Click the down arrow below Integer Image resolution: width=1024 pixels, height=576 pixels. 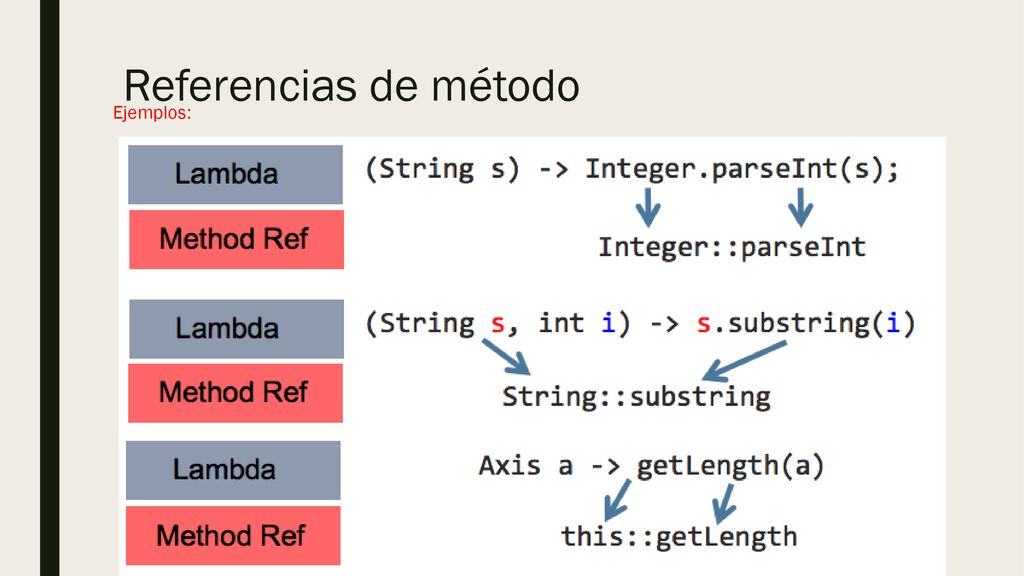click(x=648, y=208)
